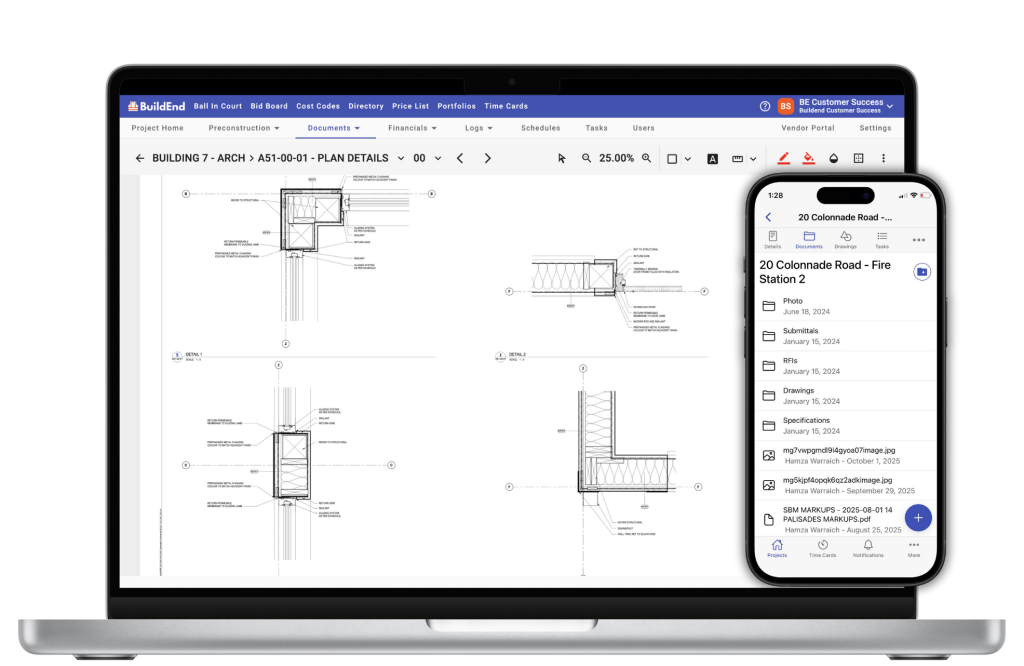Click the zoom out magnifier icon
Viewport: 1024px width, 666px height.
587,158
